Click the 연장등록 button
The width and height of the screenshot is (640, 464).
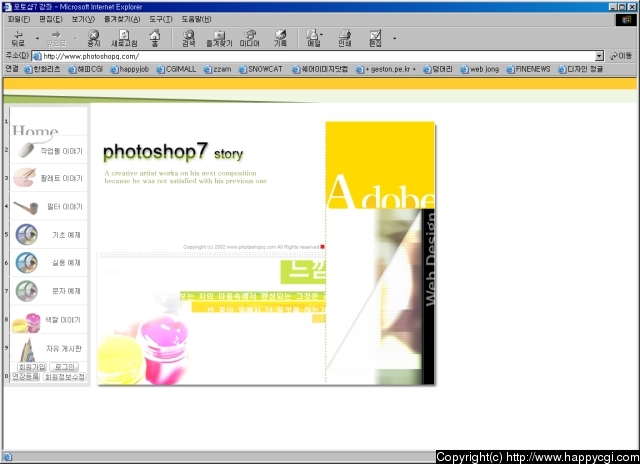(25, 376)
